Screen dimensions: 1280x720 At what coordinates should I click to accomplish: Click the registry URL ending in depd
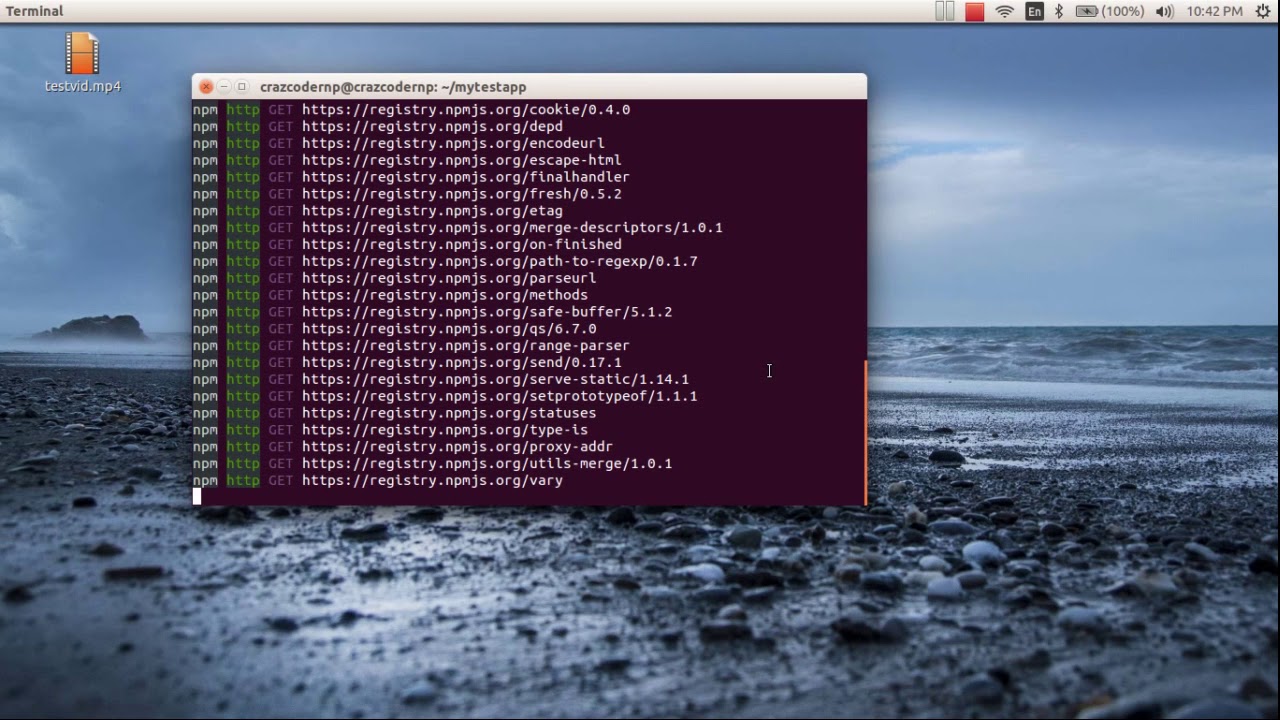432,127
